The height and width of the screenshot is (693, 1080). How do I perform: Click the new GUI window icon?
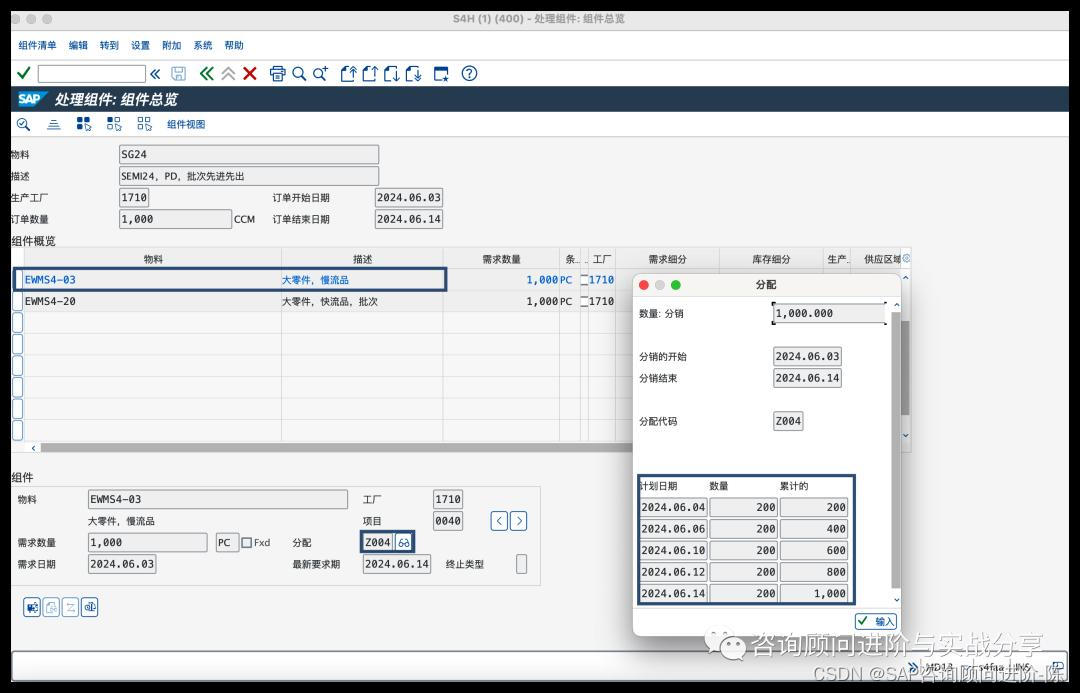(441, 74)
